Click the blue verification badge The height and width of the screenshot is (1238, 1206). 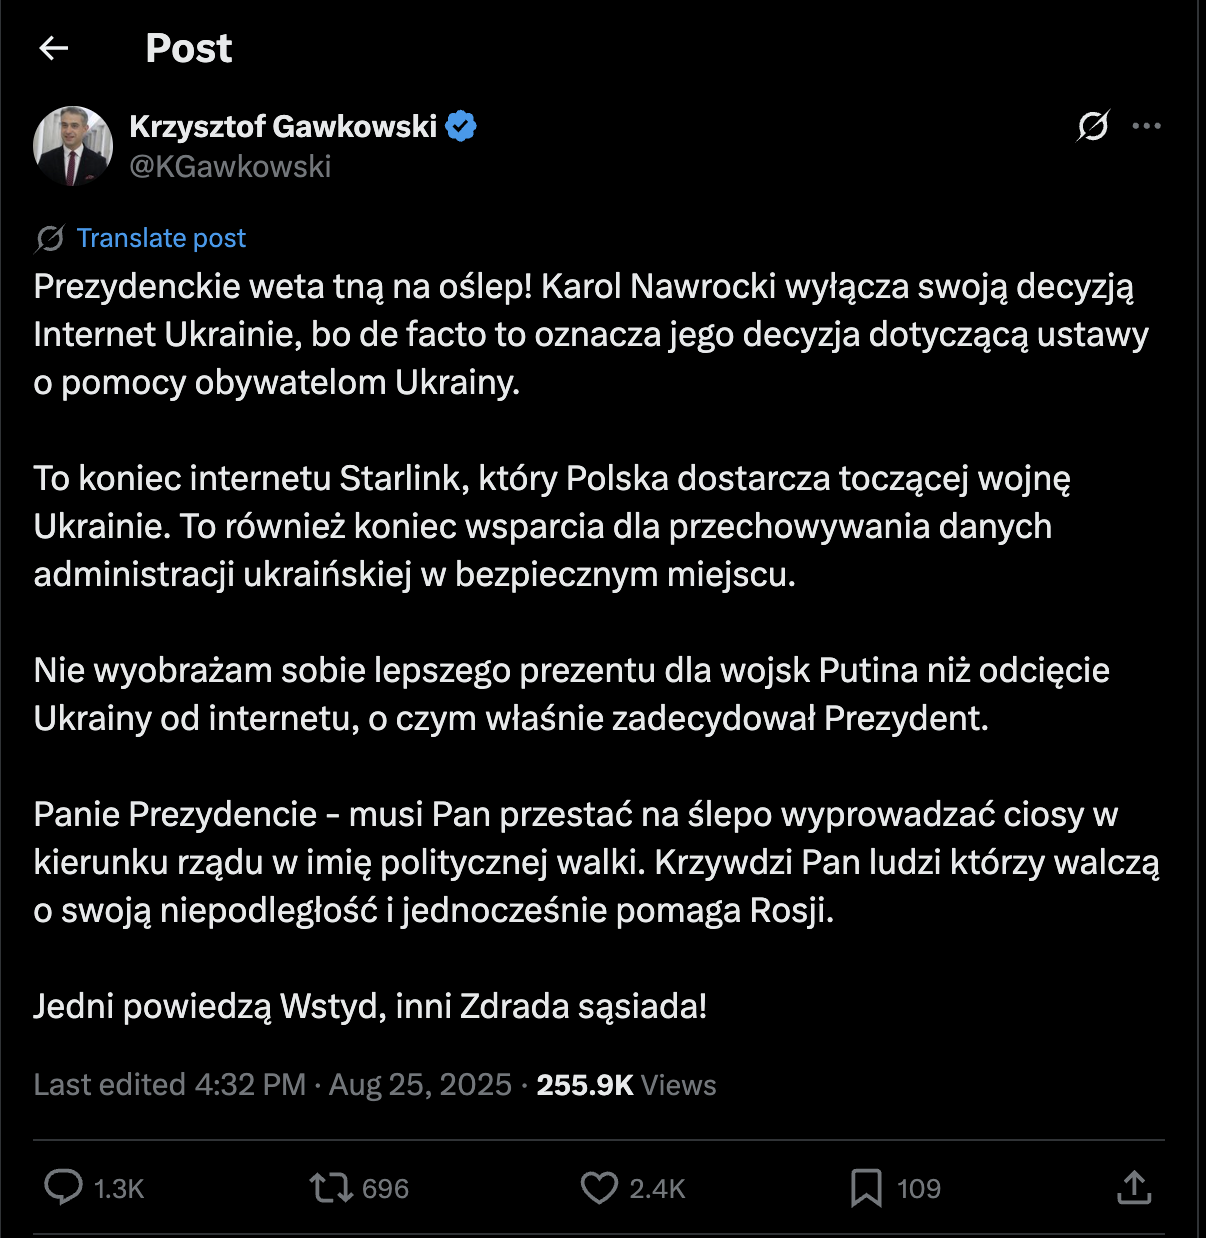tap(461, 124)
